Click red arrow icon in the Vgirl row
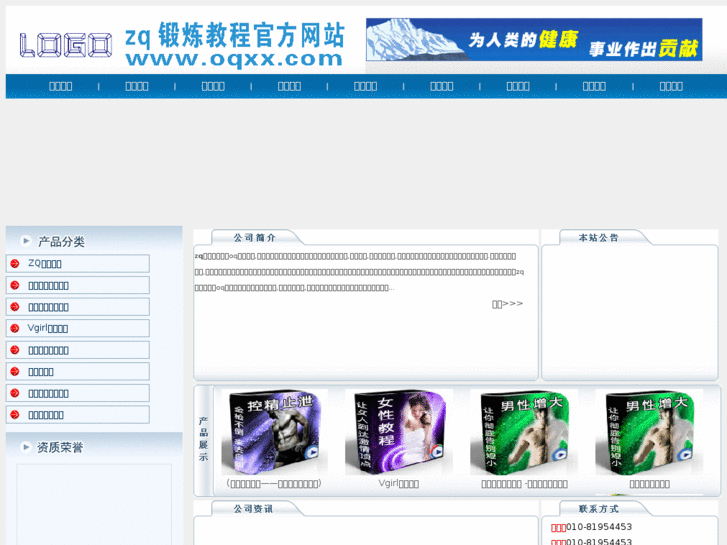The width and height of the screenshot is (727, 545). pyautogui.click(x=15, y=328)
